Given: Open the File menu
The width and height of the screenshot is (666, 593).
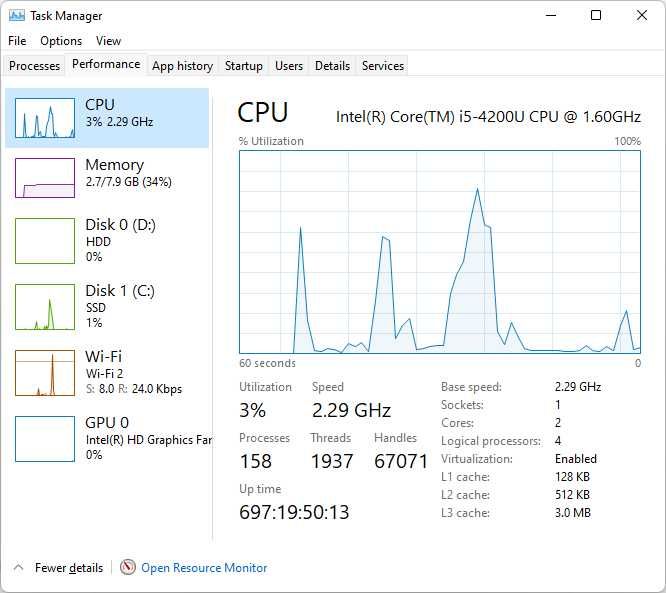Looking at the screenshot, I should (17, 41).
